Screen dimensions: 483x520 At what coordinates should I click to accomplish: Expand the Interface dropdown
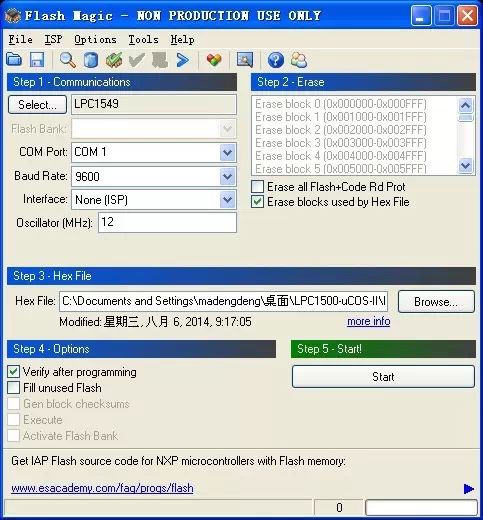(227, 200)
